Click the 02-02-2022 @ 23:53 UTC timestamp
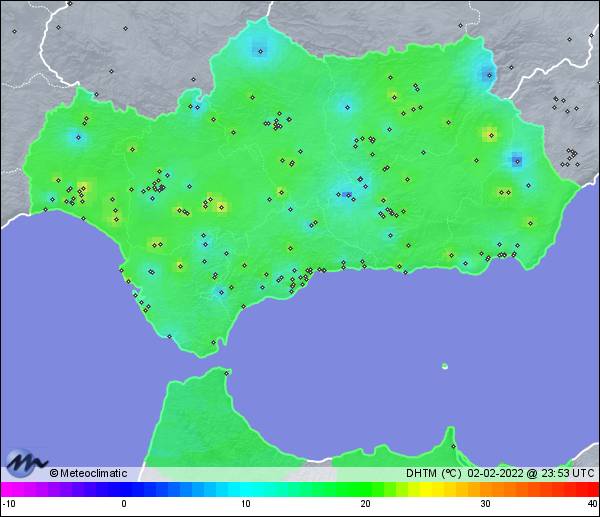The image size is (600, 517). pos(531,473)
